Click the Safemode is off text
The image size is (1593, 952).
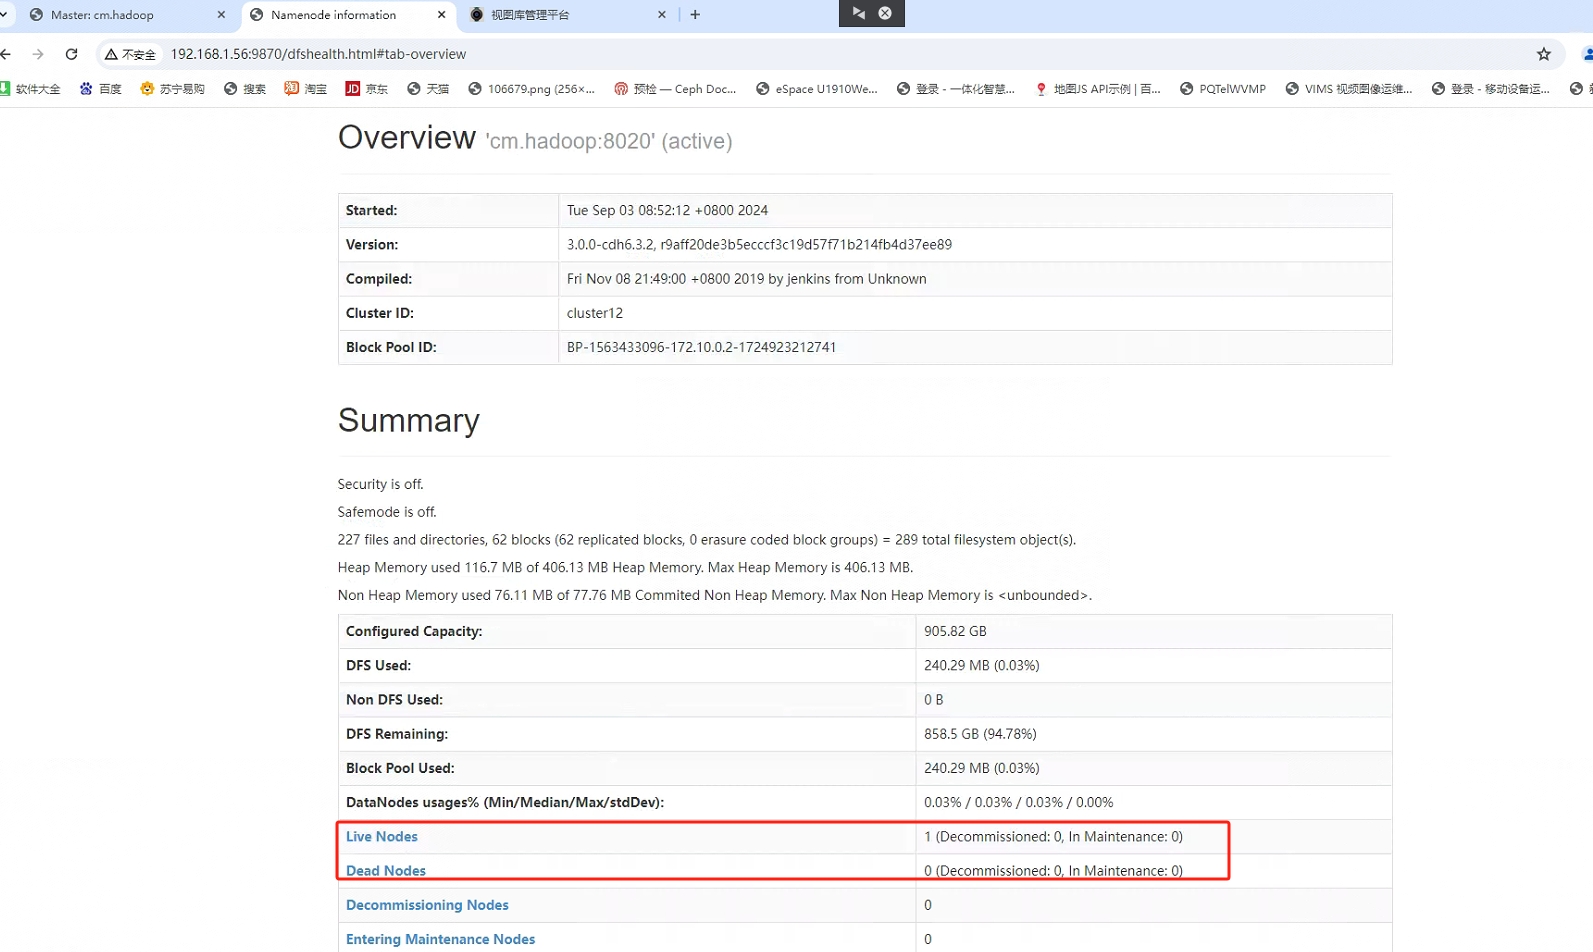click(x=387, y=512)
